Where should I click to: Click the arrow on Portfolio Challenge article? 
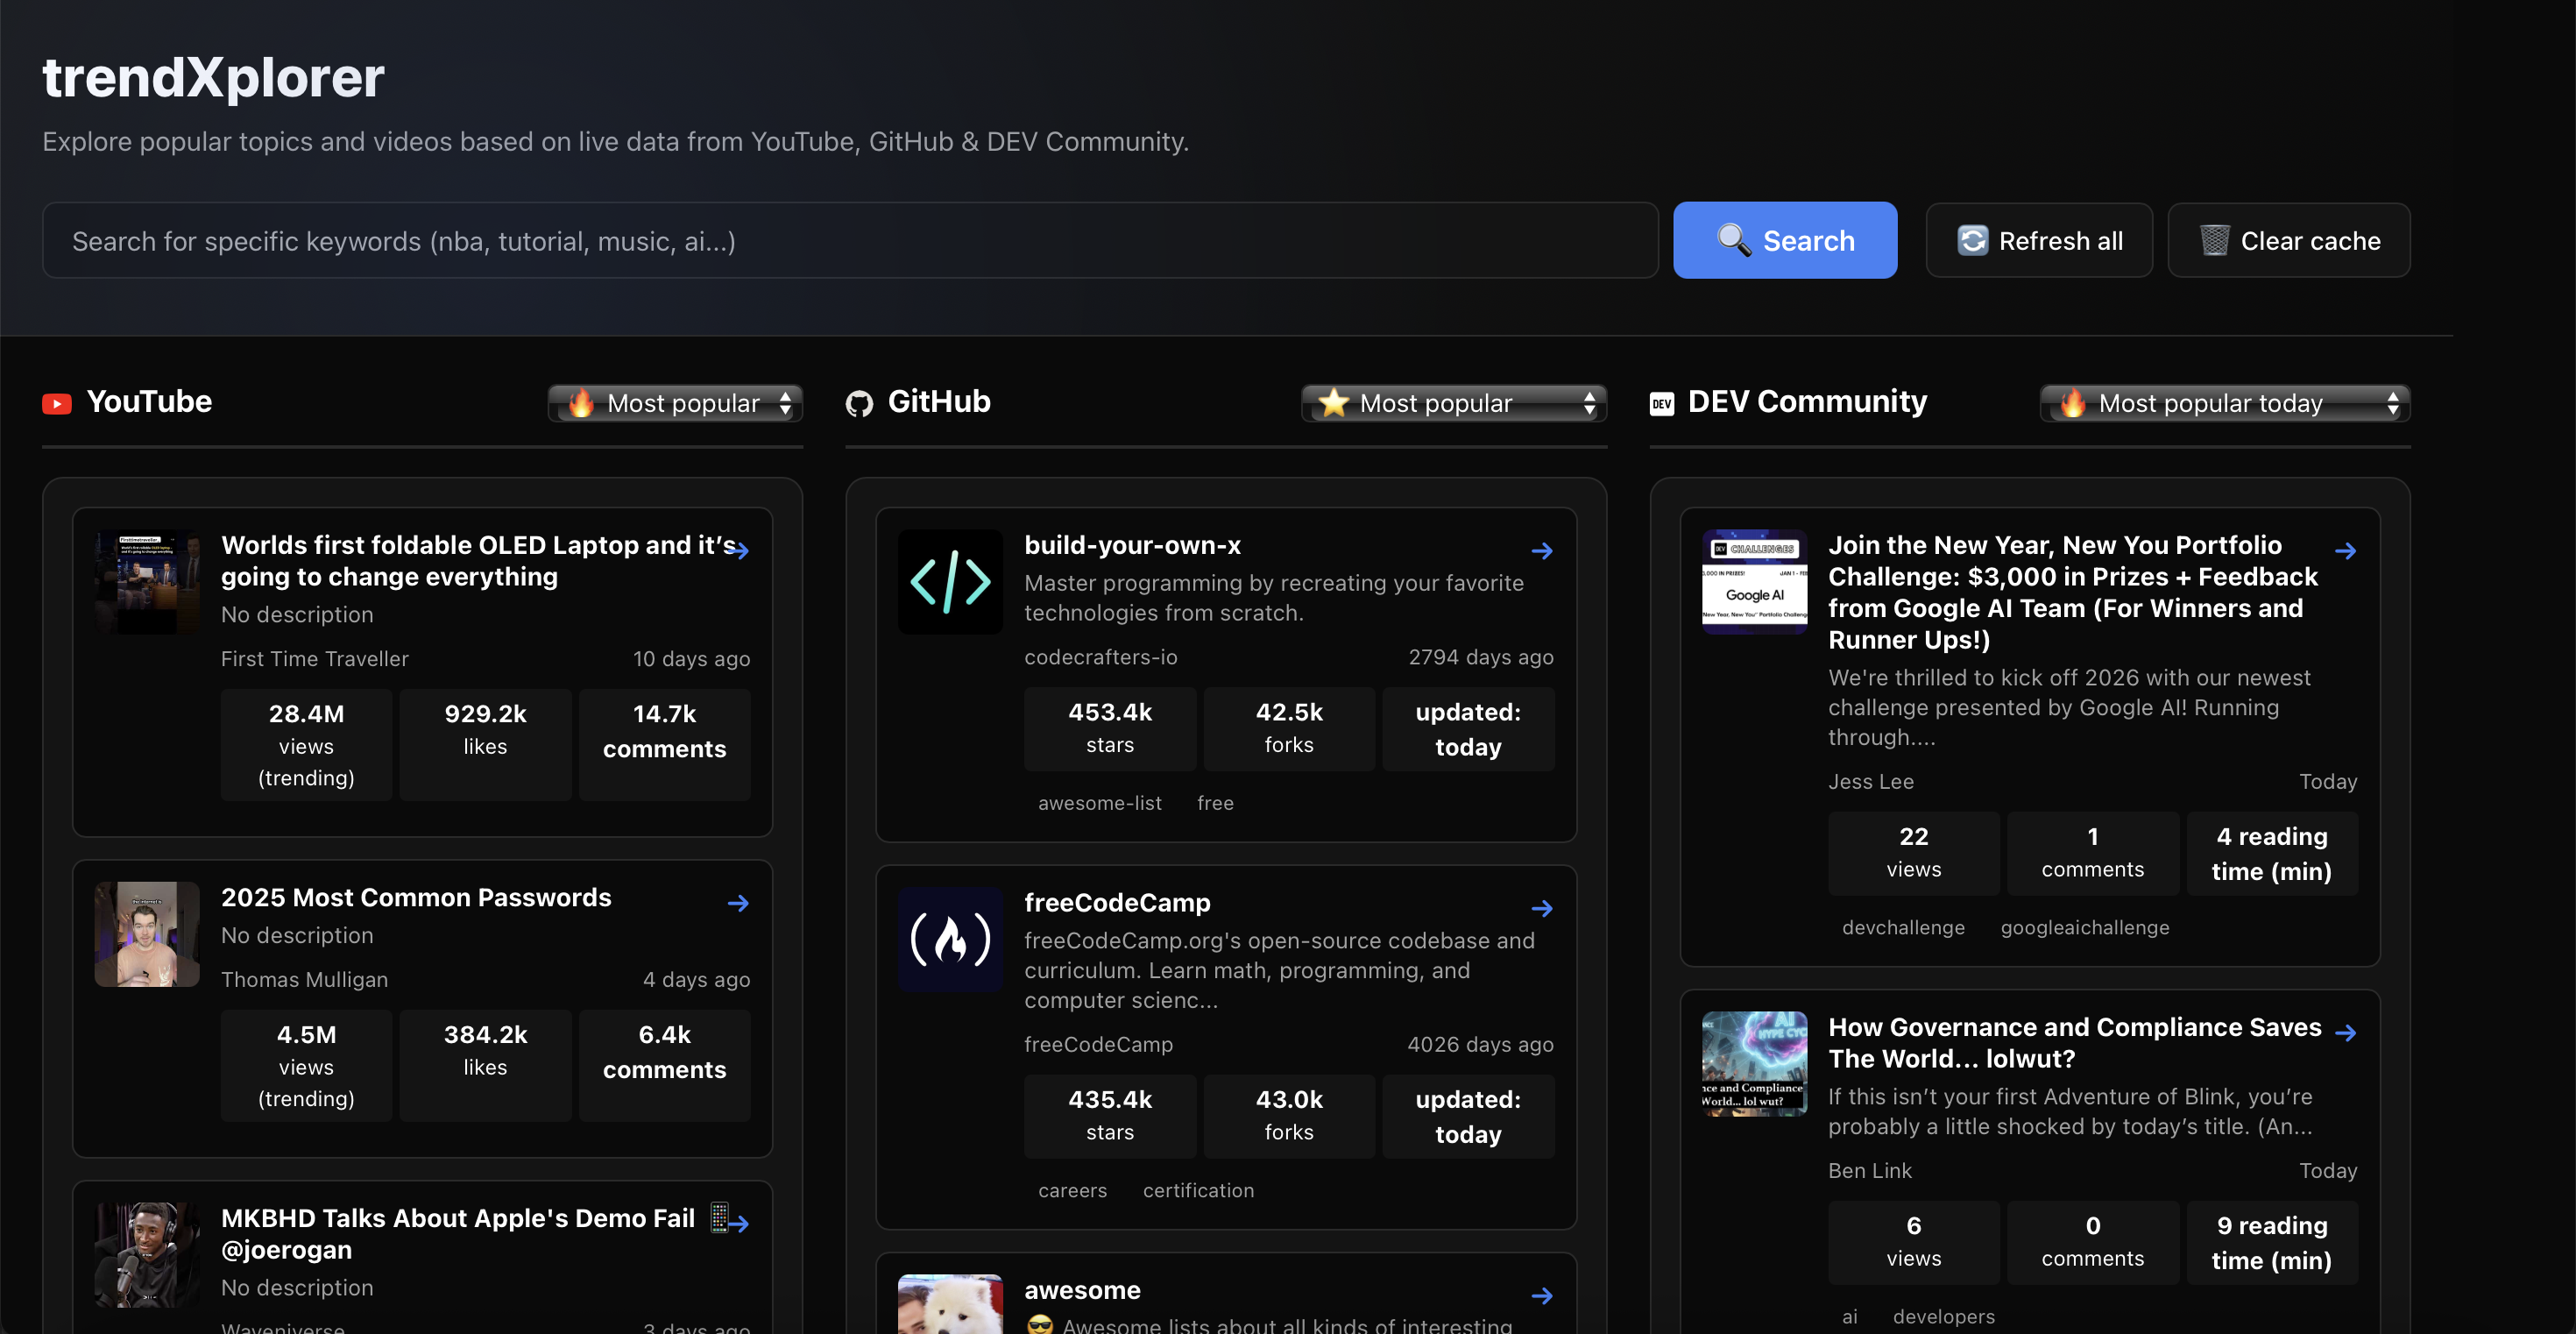tap(2345, 551)
